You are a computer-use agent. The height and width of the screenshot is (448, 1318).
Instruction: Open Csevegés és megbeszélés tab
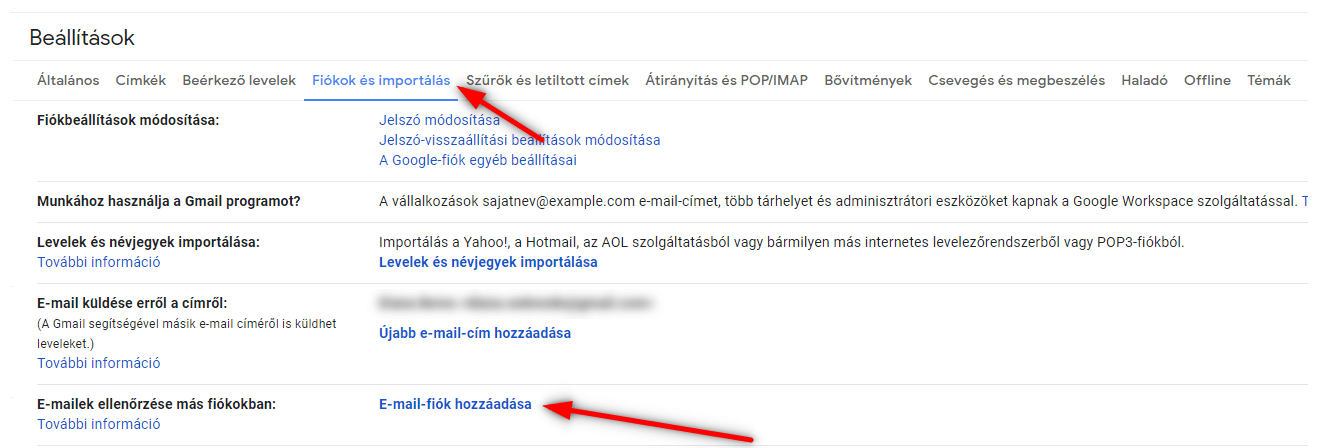coord(1016,80)
